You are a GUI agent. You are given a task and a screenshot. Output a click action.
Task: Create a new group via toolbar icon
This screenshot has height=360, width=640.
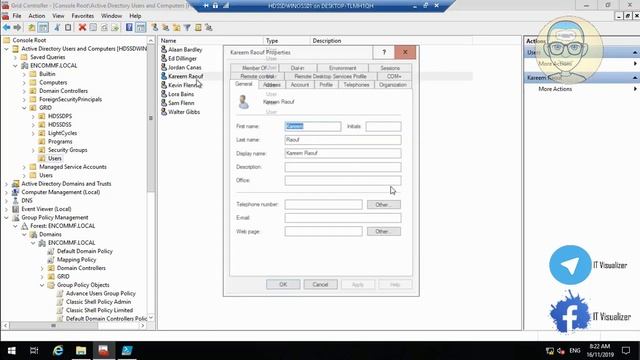[165, 27]
